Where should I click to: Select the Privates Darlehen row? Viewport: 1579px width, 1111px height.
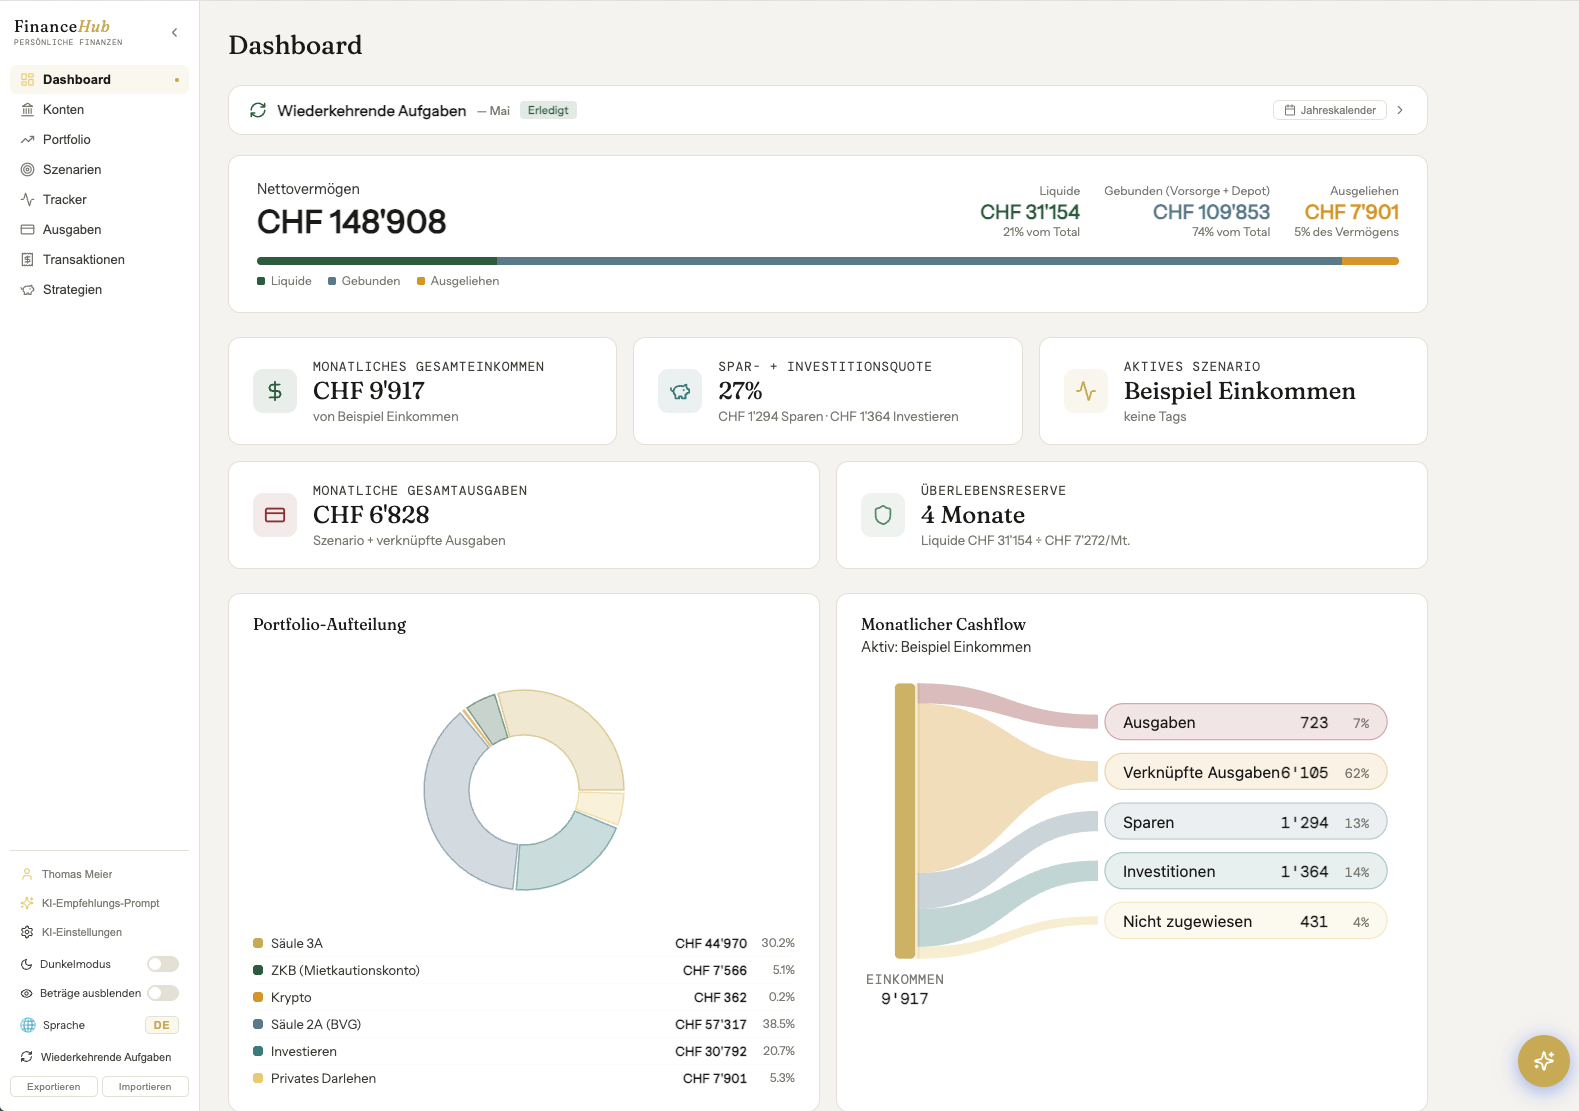coord(524,1078)
